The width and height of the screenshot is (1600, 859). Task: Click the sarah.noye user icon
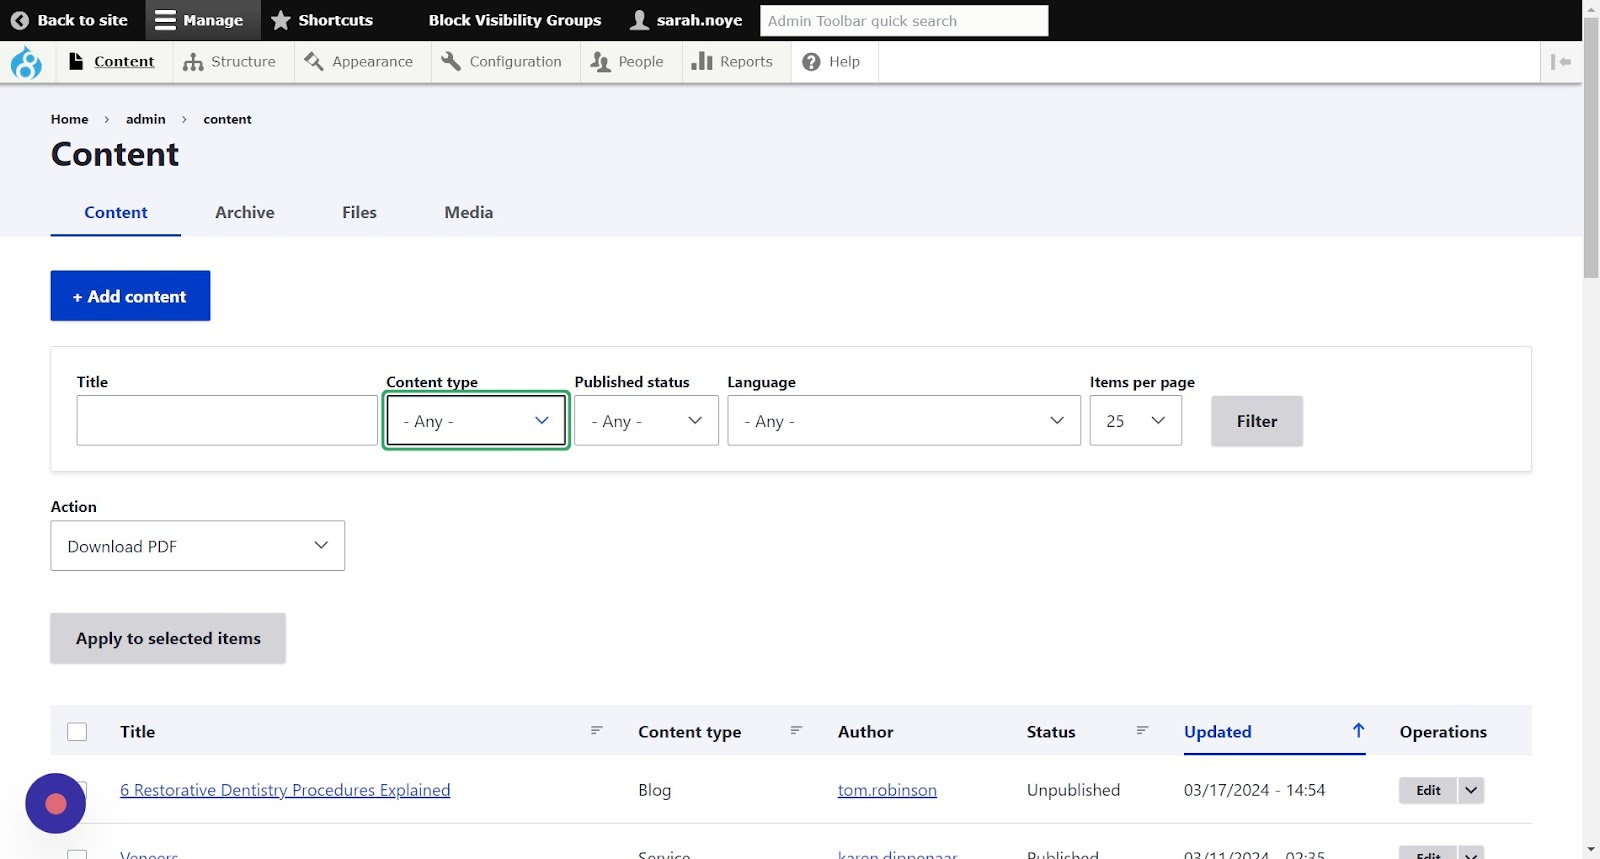click(x=640, y=20)
